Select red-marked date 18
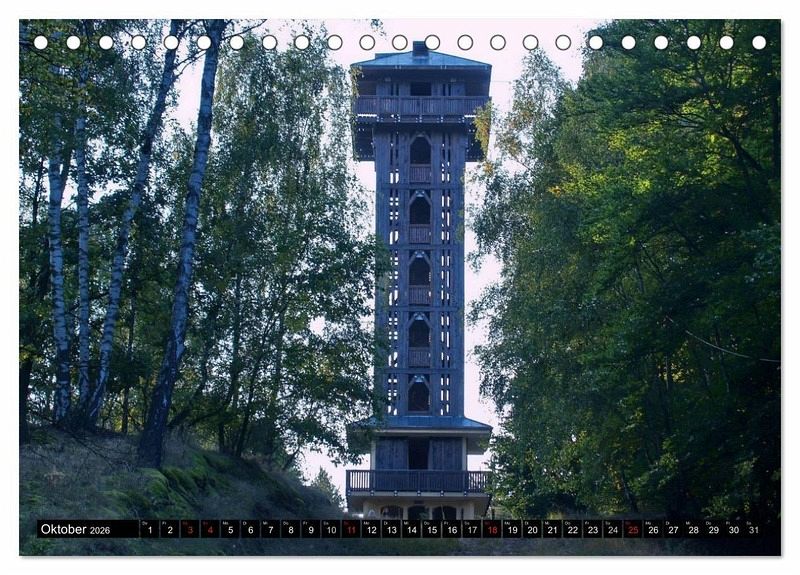800x575 pixels. pyautogui.click(x=491, y=529)
